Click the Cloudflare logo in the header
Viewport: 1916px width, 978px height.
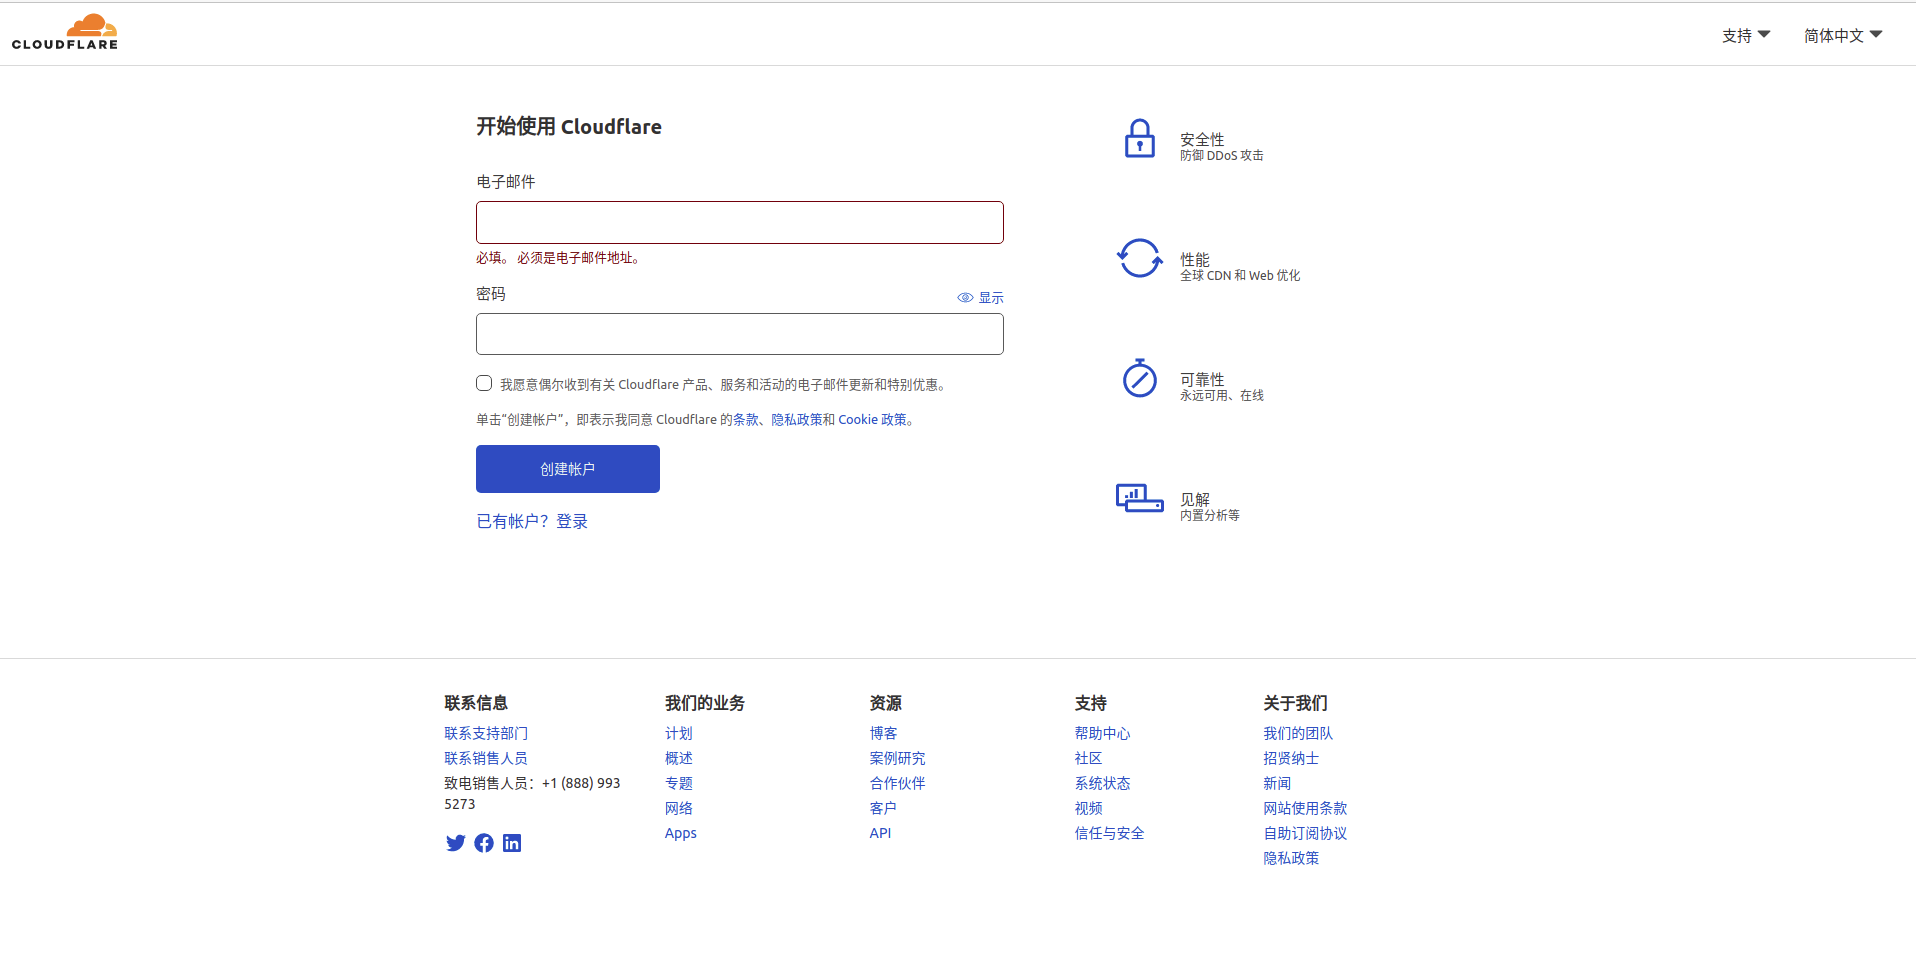coord(64,32)
